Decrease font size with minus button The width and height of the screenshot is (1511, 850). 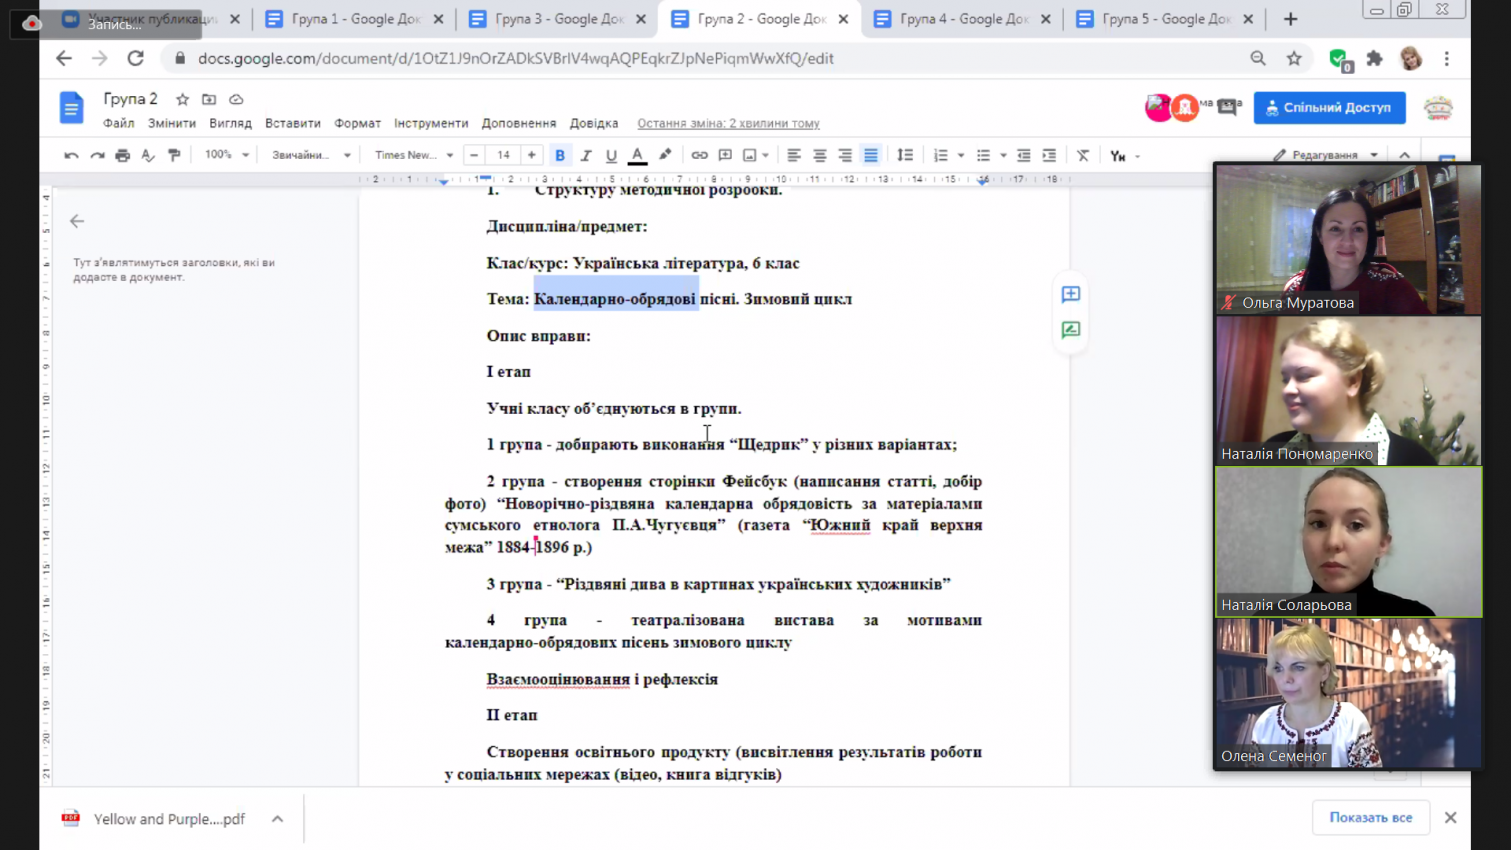[474, 155]
